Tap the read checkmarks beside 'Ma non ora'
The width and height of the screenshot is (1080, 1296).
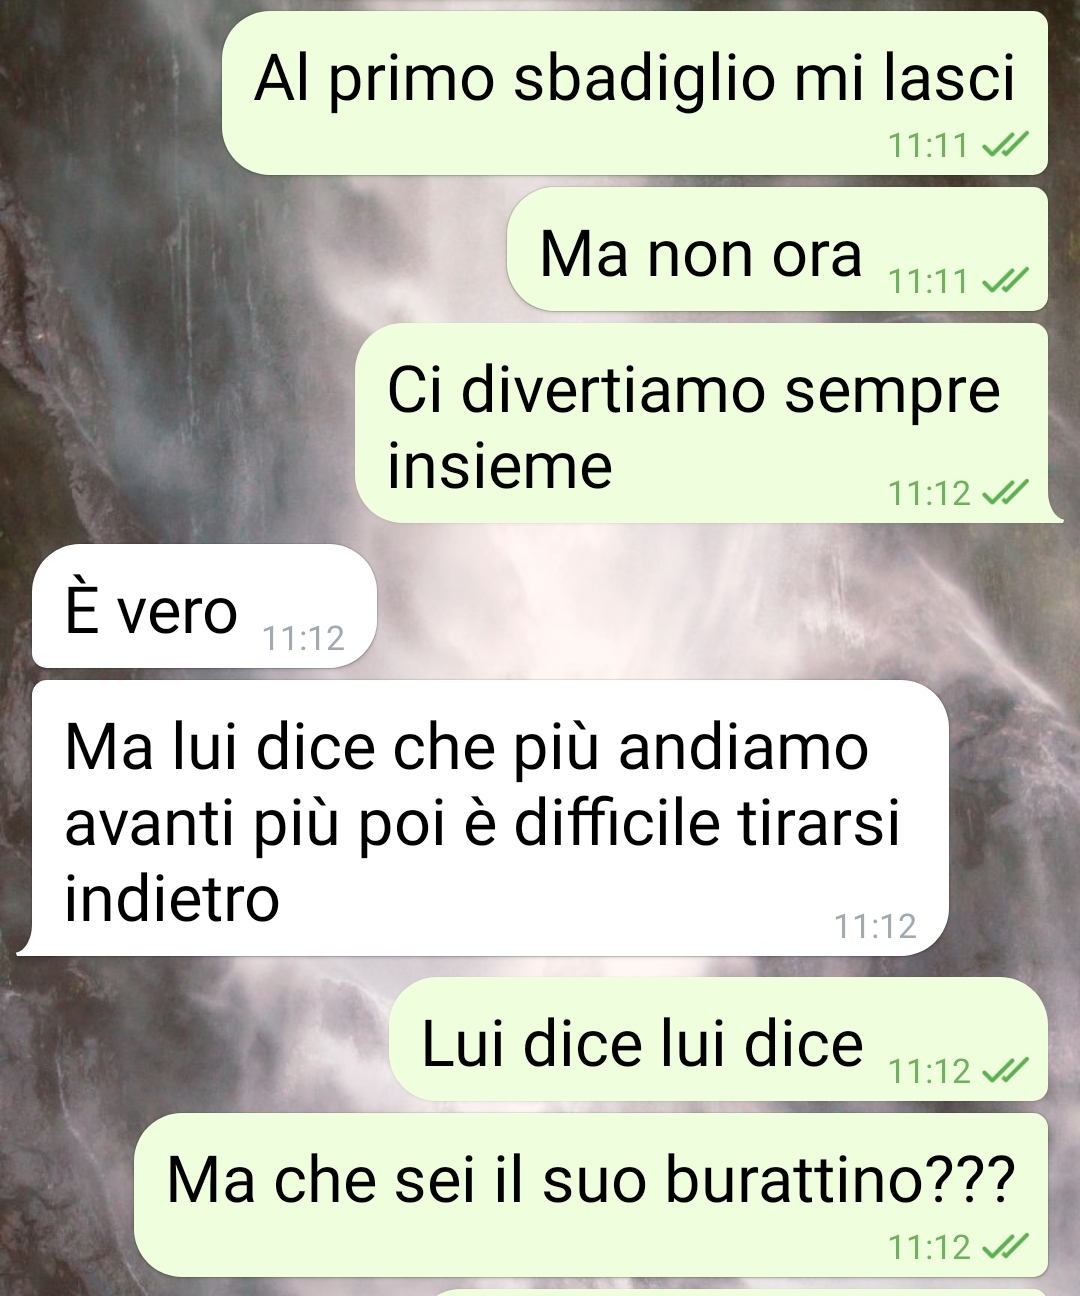pos(1005,281)
